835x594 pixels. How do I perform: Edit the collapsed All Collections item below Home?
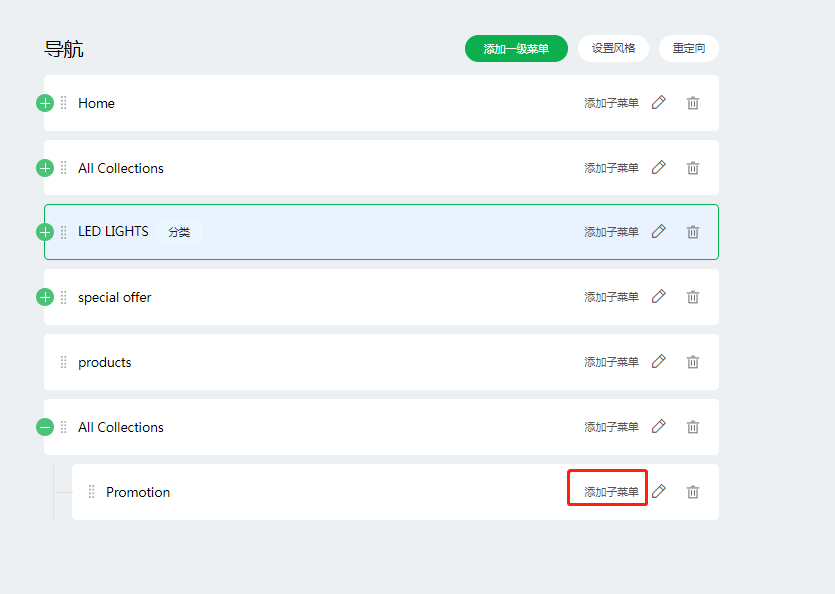(x=659, y=167)
